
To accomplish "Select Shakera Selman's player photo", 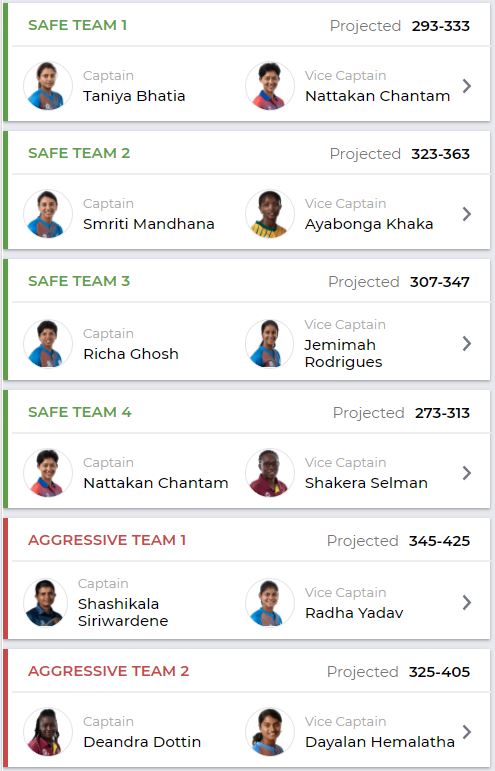I will click(270, 473).
